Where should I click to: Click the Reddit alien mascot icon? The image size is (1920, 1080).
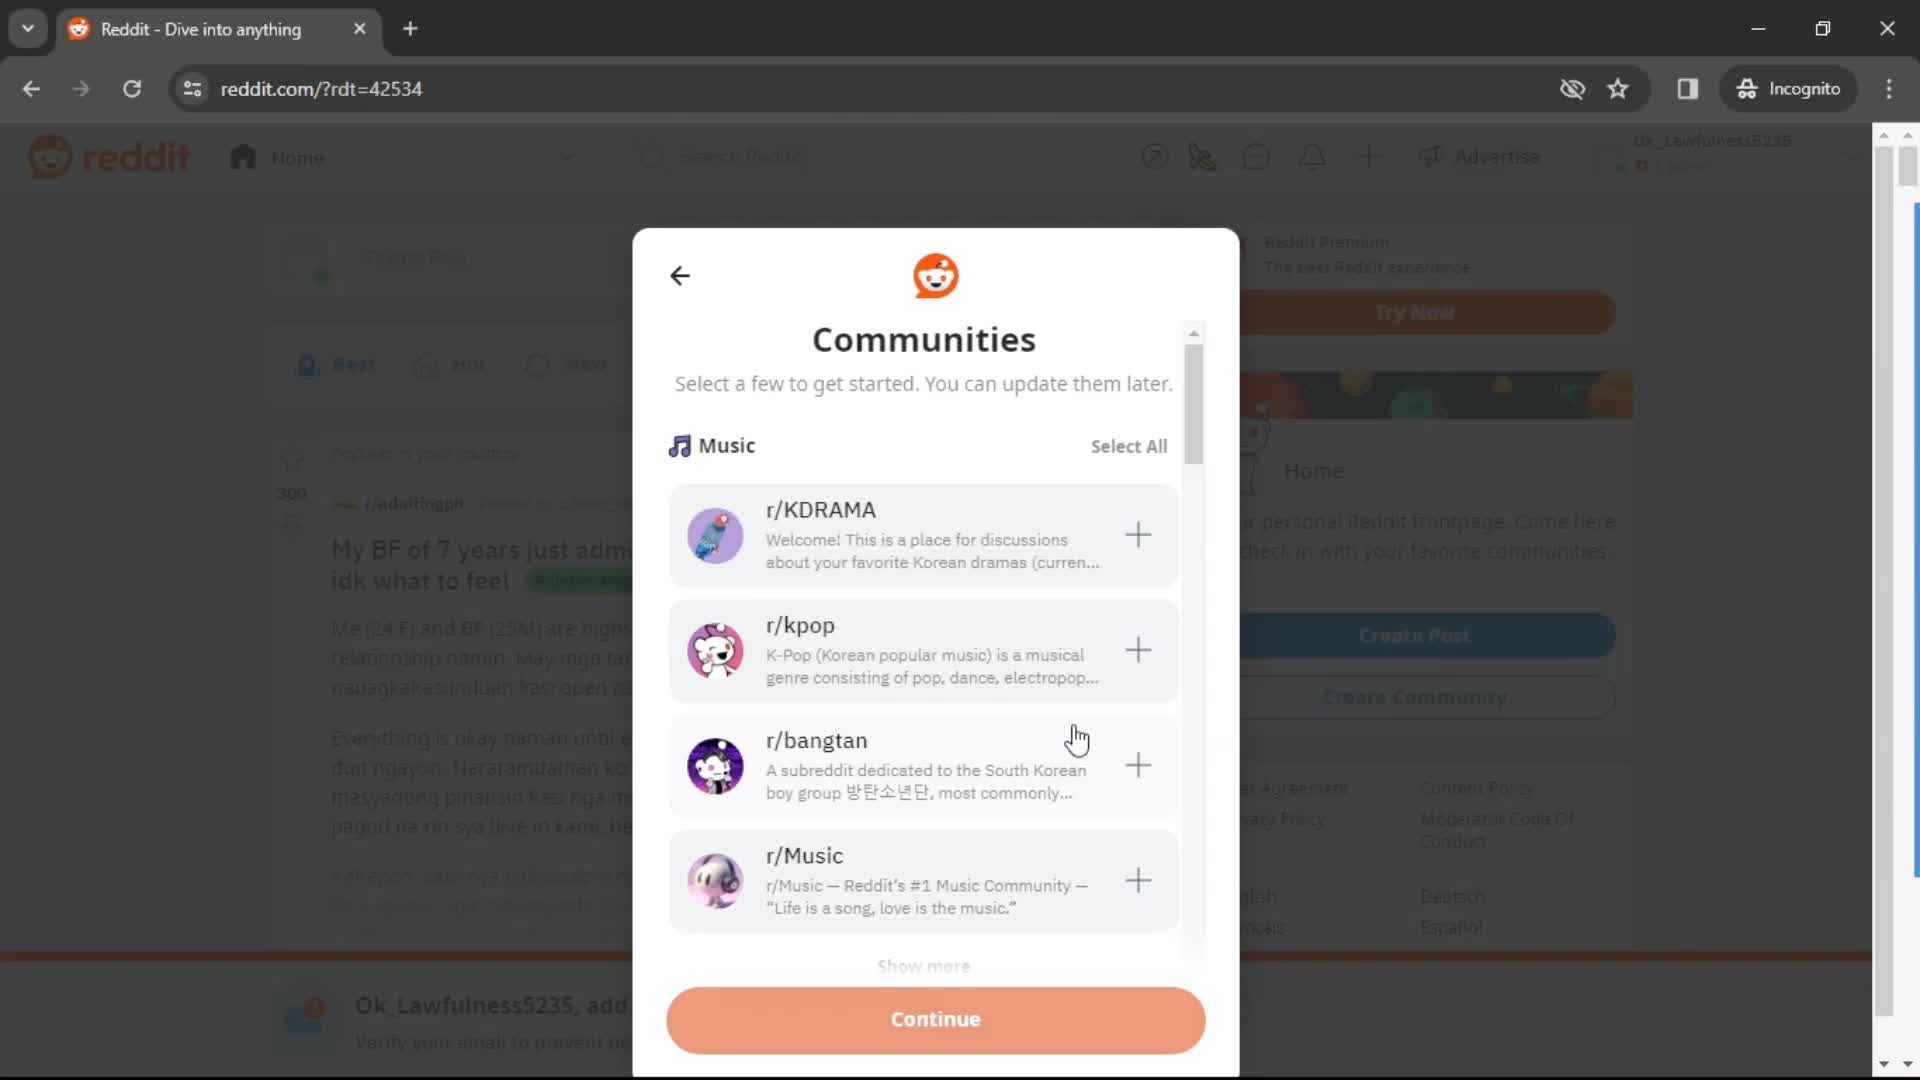click(x=936, y=276)
